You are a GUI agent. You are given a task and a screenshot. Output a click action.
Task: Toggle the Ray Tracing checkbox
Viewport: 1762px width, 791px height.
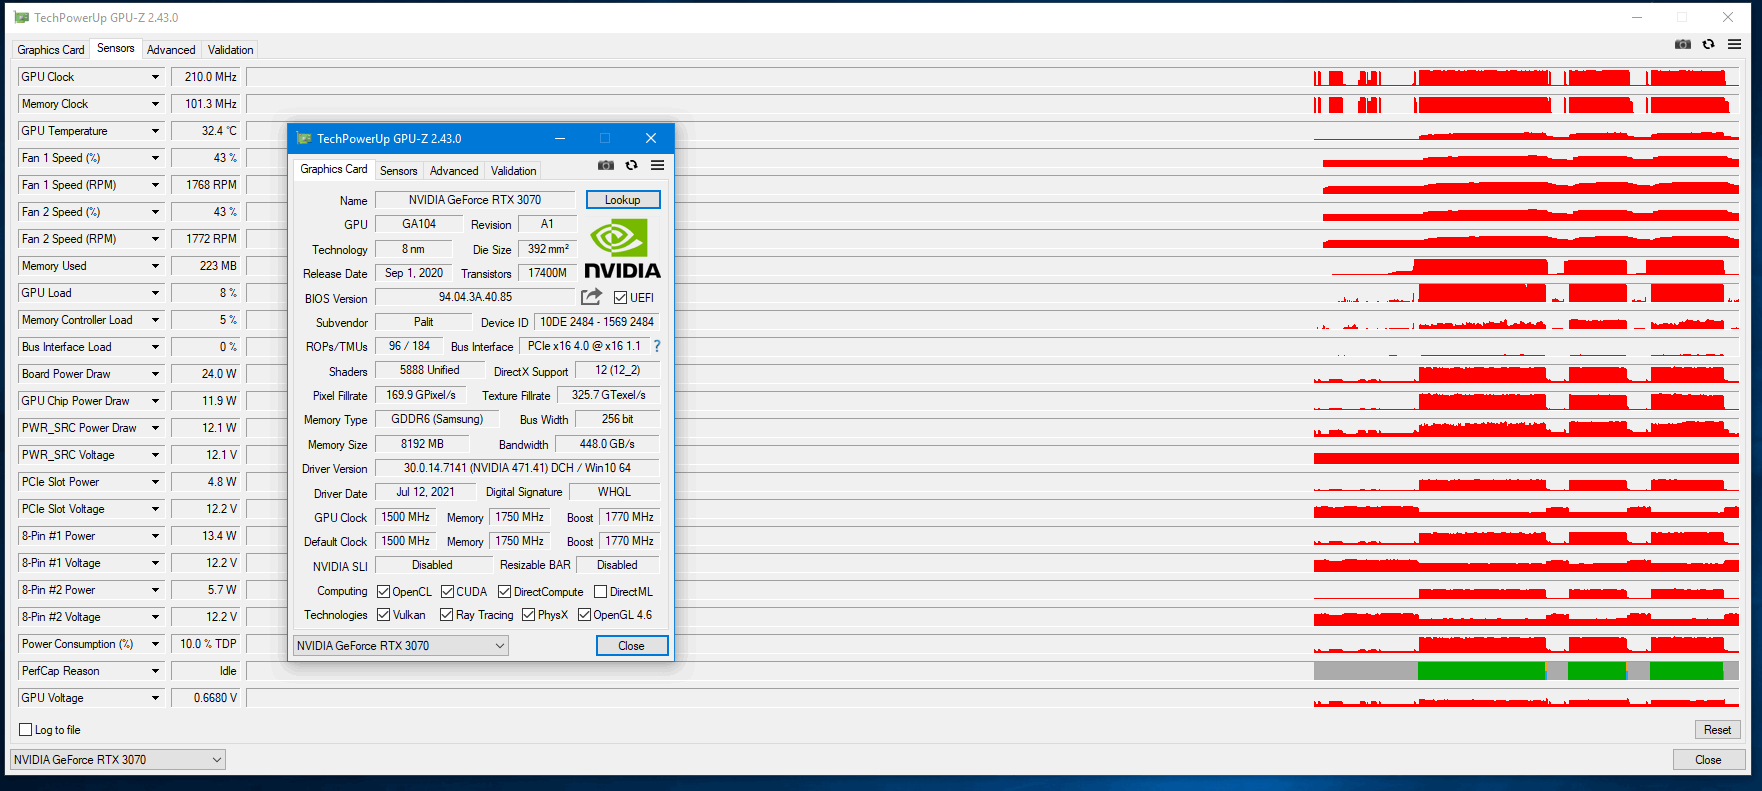447,615
